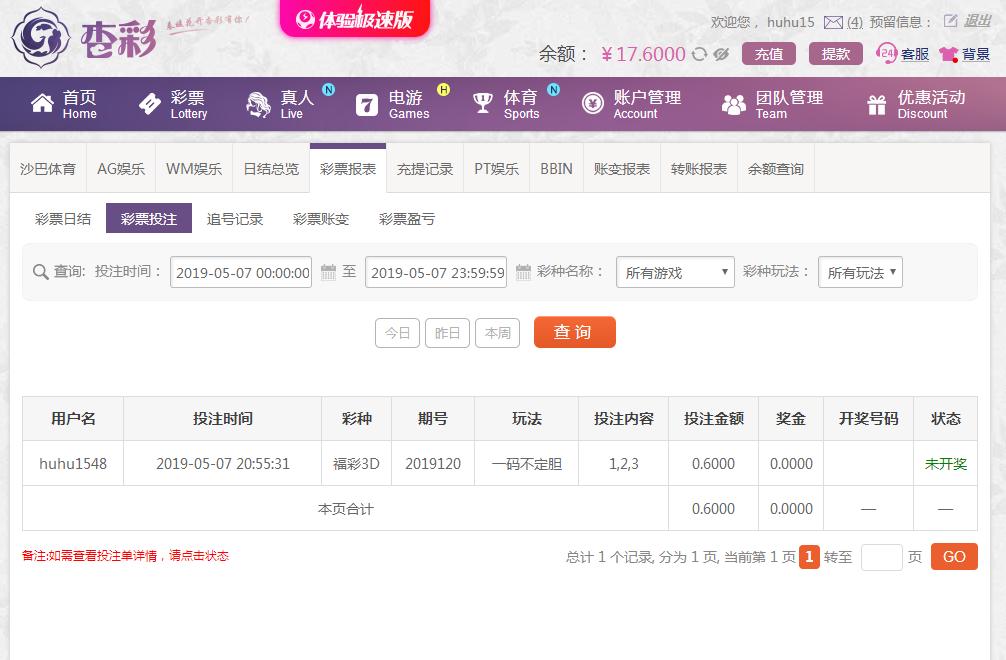
Task: Click the Account yen coin icon
Action: tap(592, 103)
